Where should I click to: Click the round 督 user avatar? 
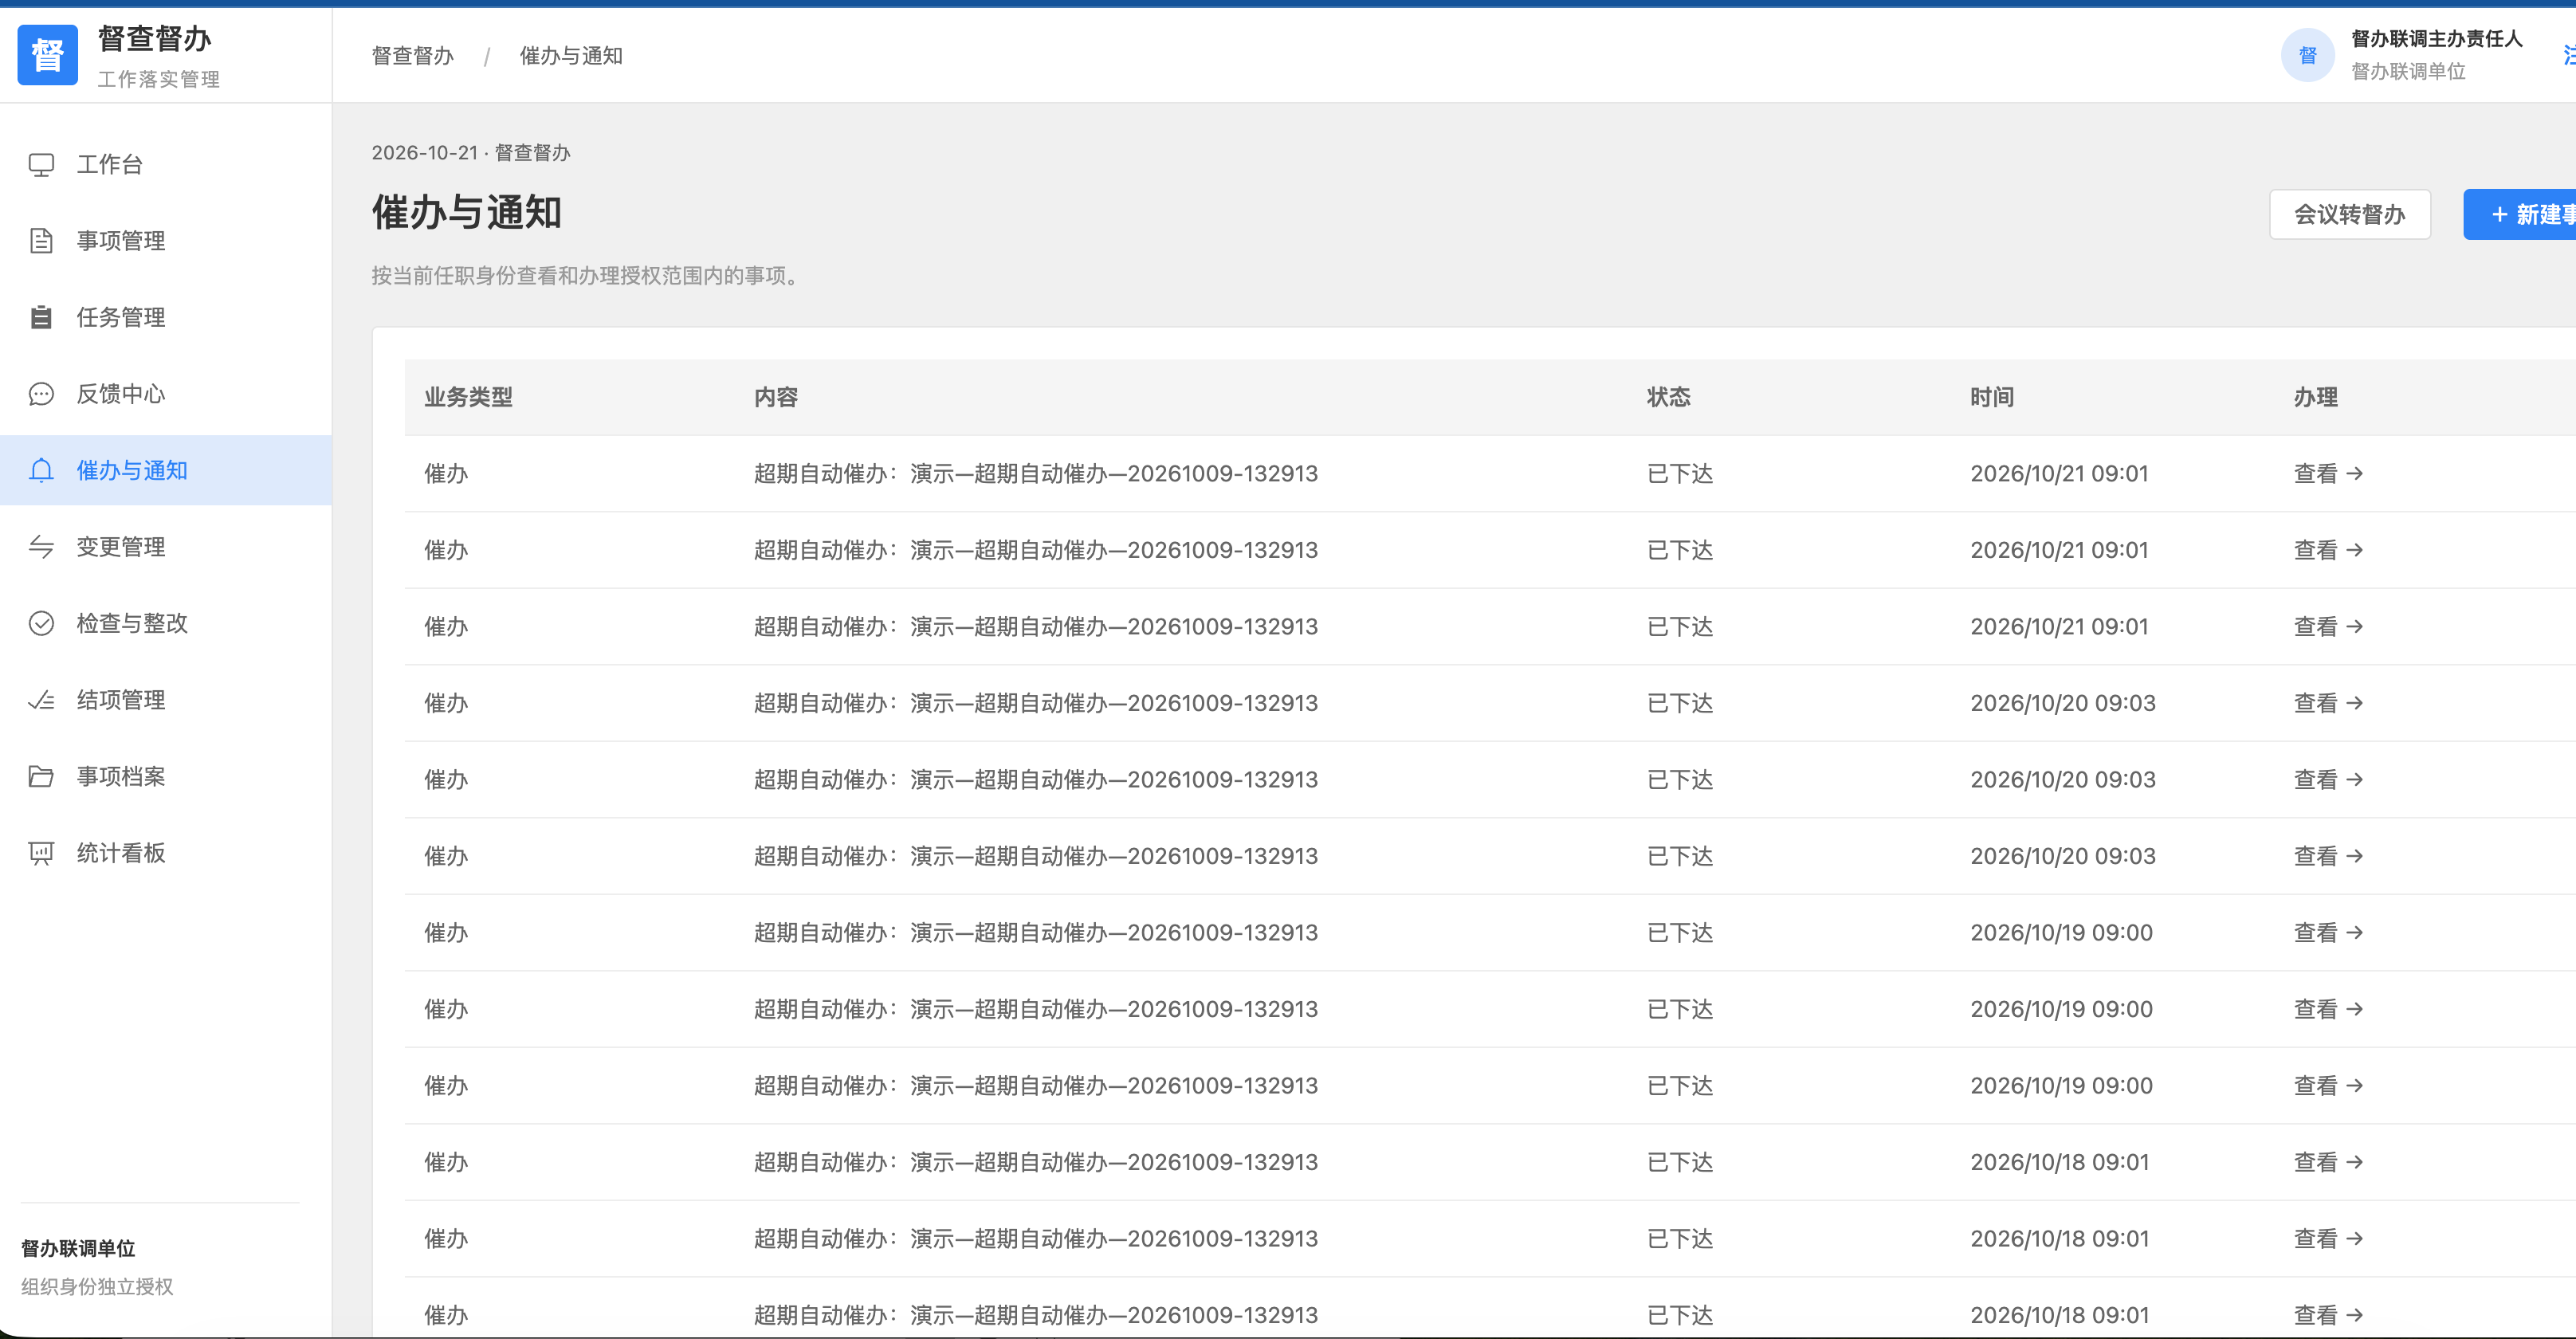(x=2307, y=55)
